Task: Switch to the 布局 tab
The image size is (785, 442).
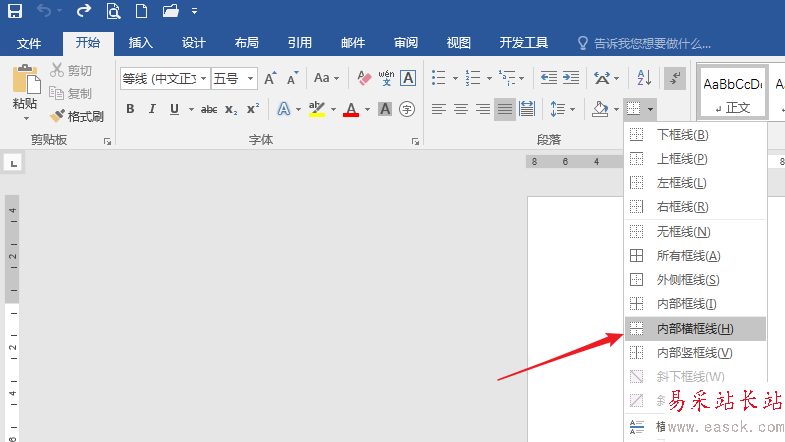Action: (247, 43)
